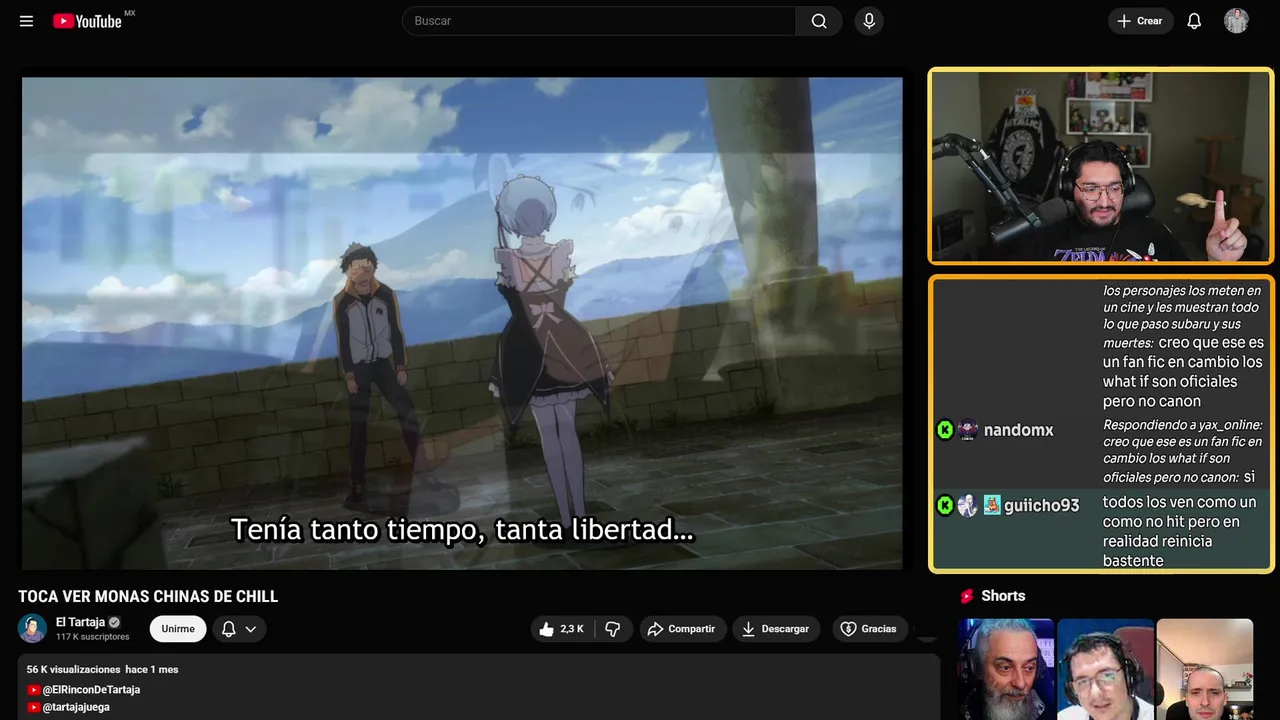
Task: Open El Tartaja channel avatar
Action: pos(33,628)
